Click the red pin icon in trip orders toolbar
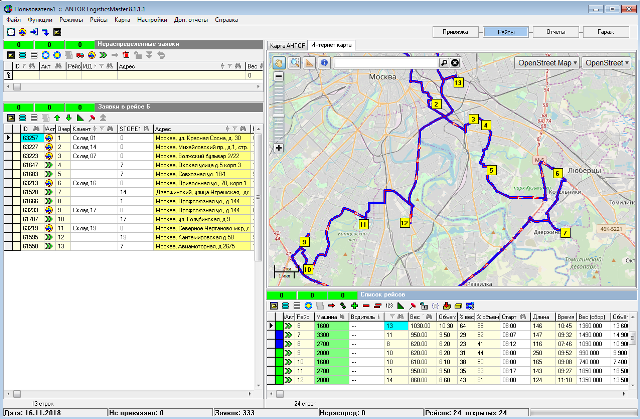 click(92, 118)
